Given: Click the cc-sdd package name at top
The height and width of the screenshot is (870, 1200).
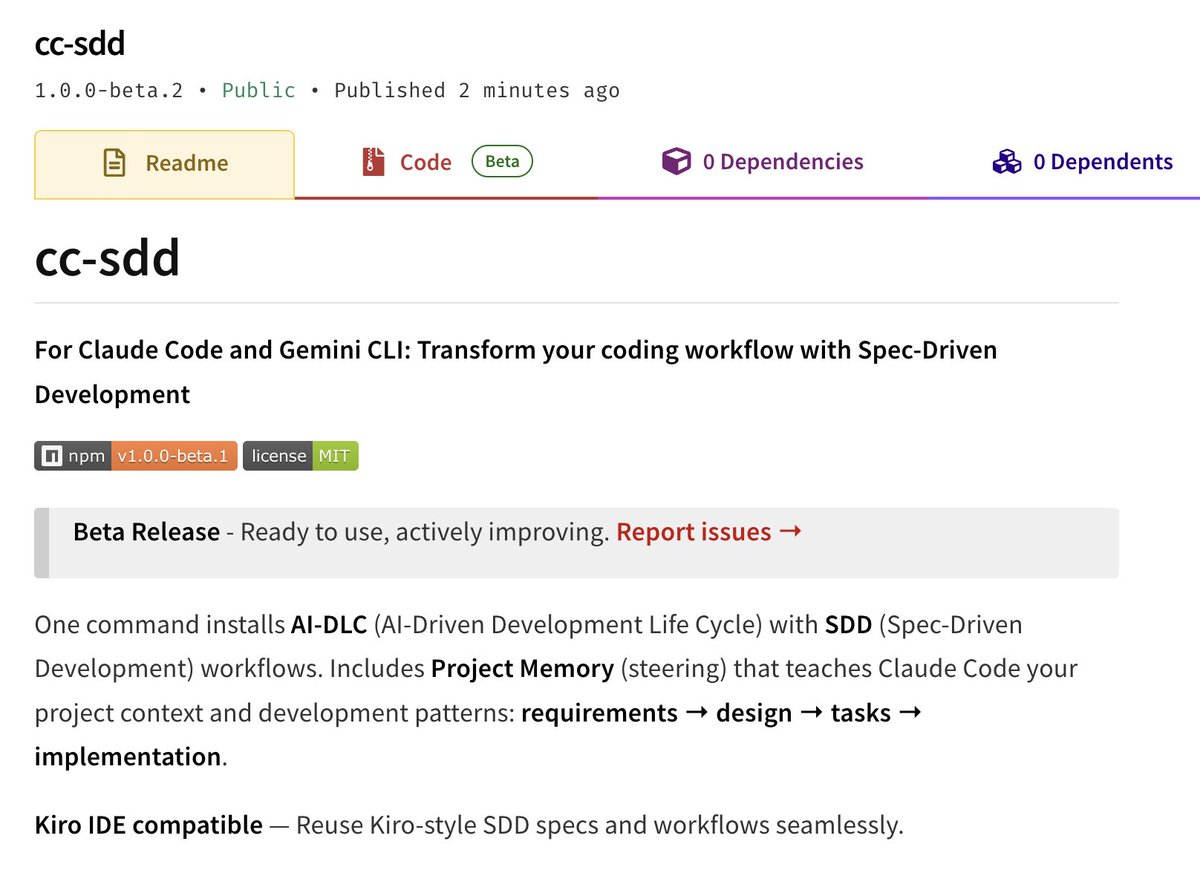Looking at the screenshot, I should tap(79, 43).
